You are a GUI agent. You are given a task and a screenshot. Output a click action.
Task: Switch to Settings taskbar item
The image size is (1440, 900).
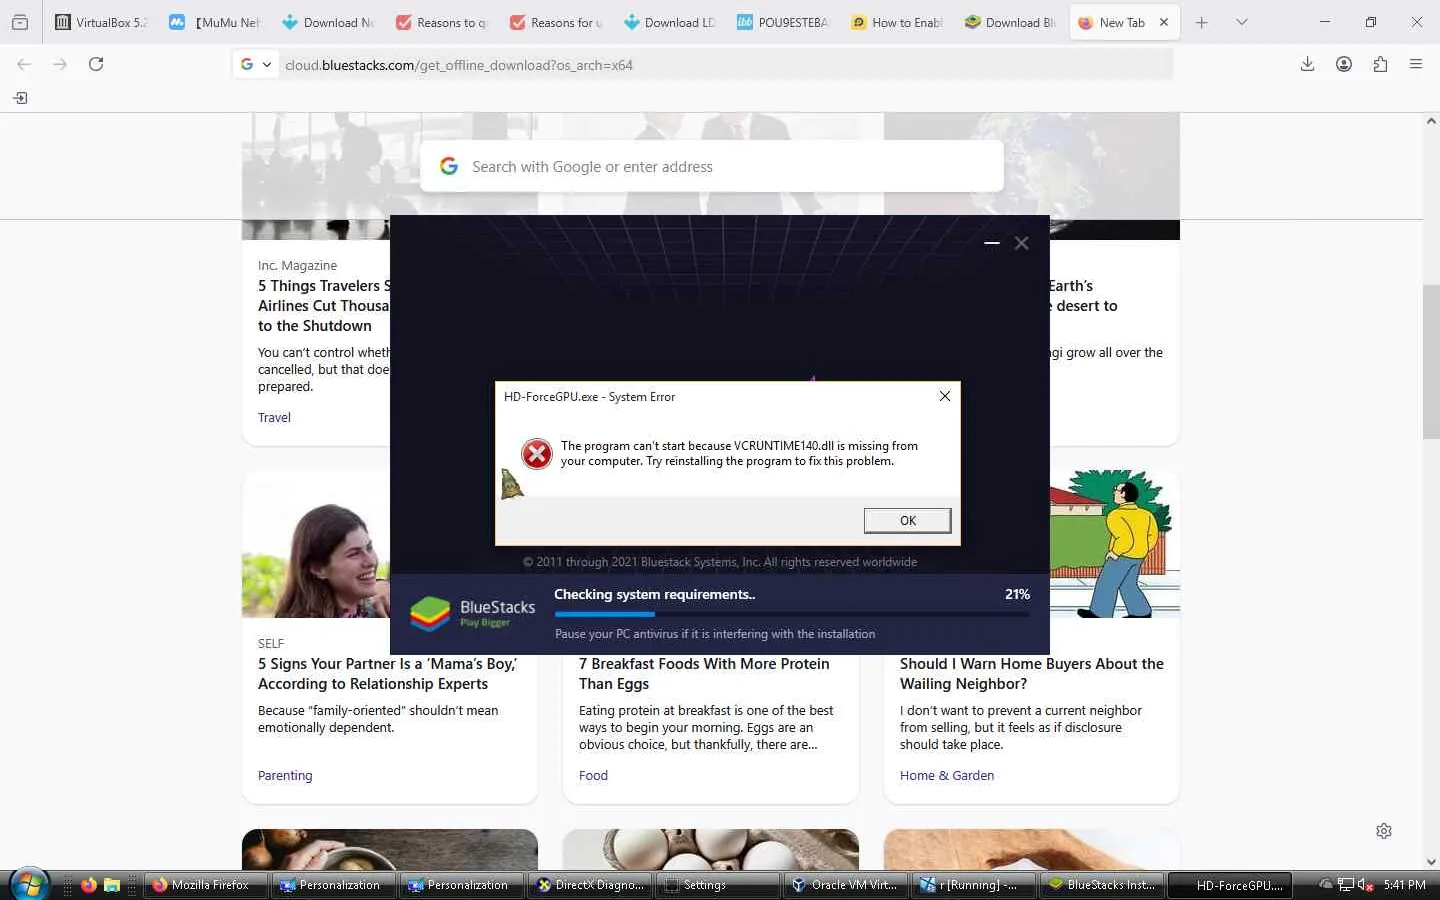coord(719,885)
